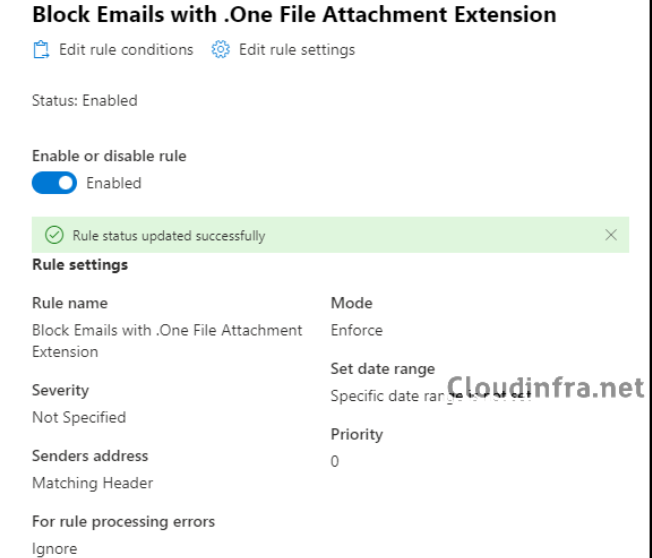Image resolution: width=652 pixels, height=558 pixels.
Task: Click the Cloudinfra.net watermark
Action: [546, 388]
